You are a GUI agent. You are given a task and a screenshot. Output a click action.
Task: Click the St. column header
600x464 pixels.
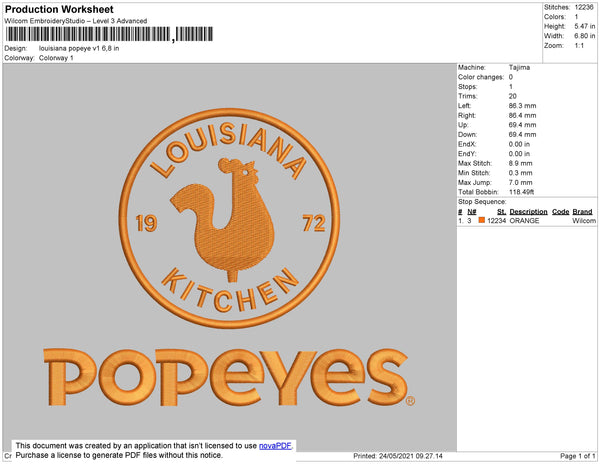tap(501, 212)
